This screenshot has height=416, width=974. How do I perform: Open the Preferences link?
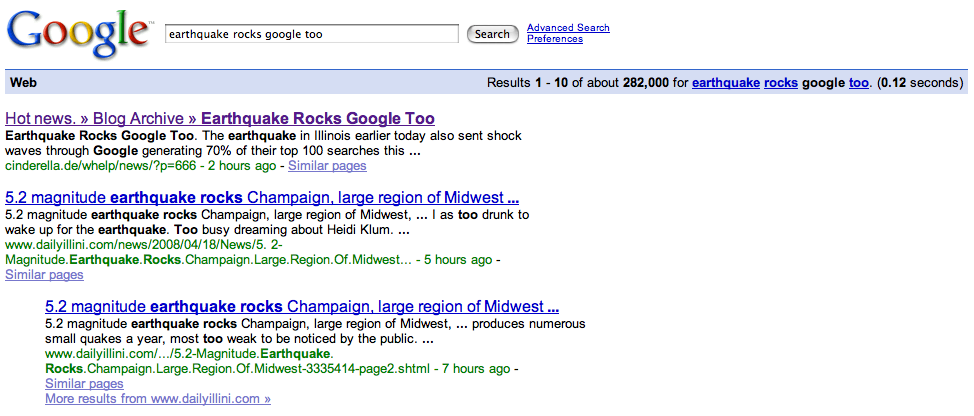[x=554, y=39]
